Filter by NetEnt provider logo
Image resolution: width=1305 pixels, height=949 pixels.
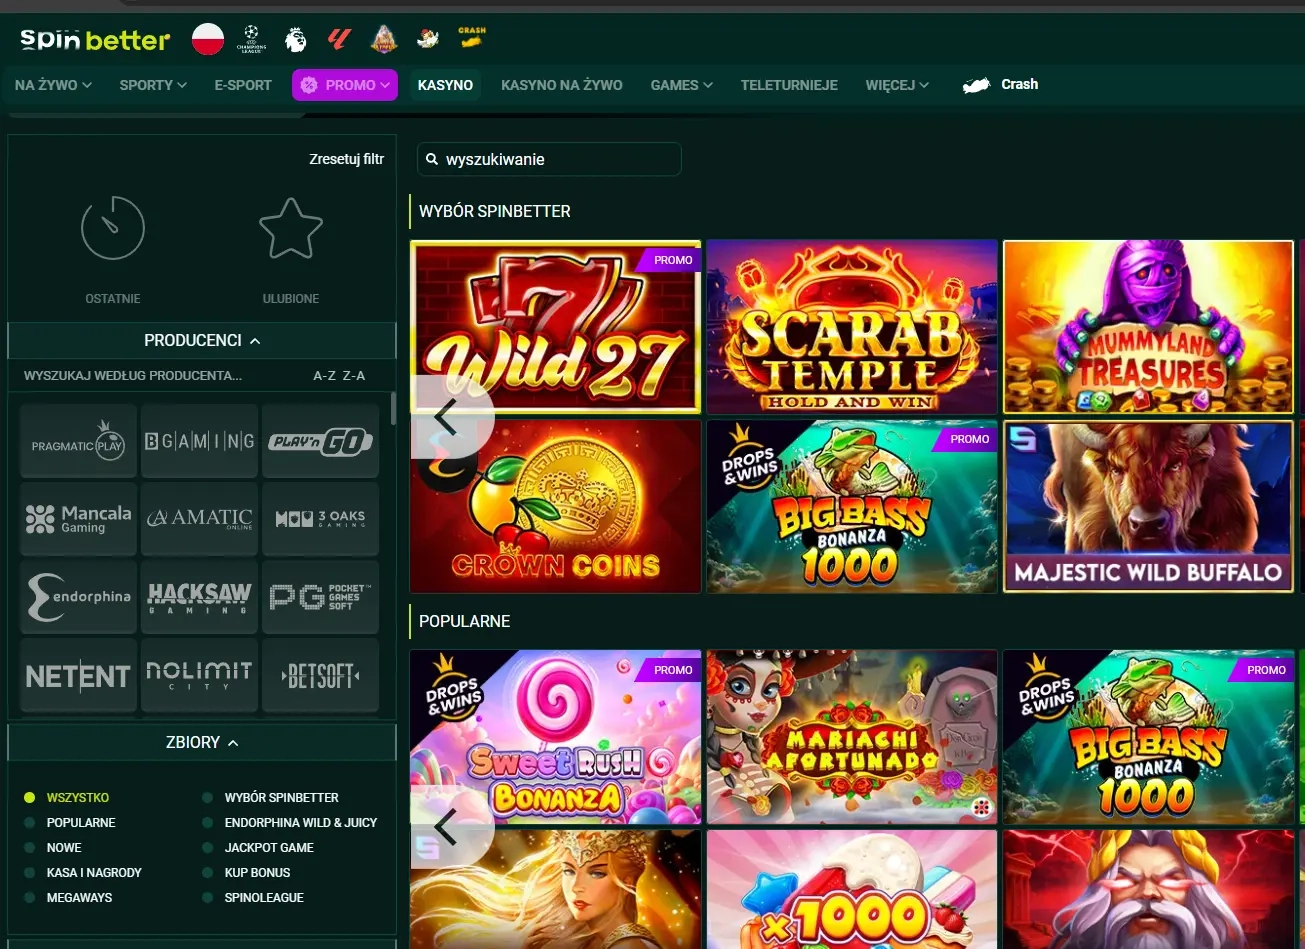tap(78, 675)
